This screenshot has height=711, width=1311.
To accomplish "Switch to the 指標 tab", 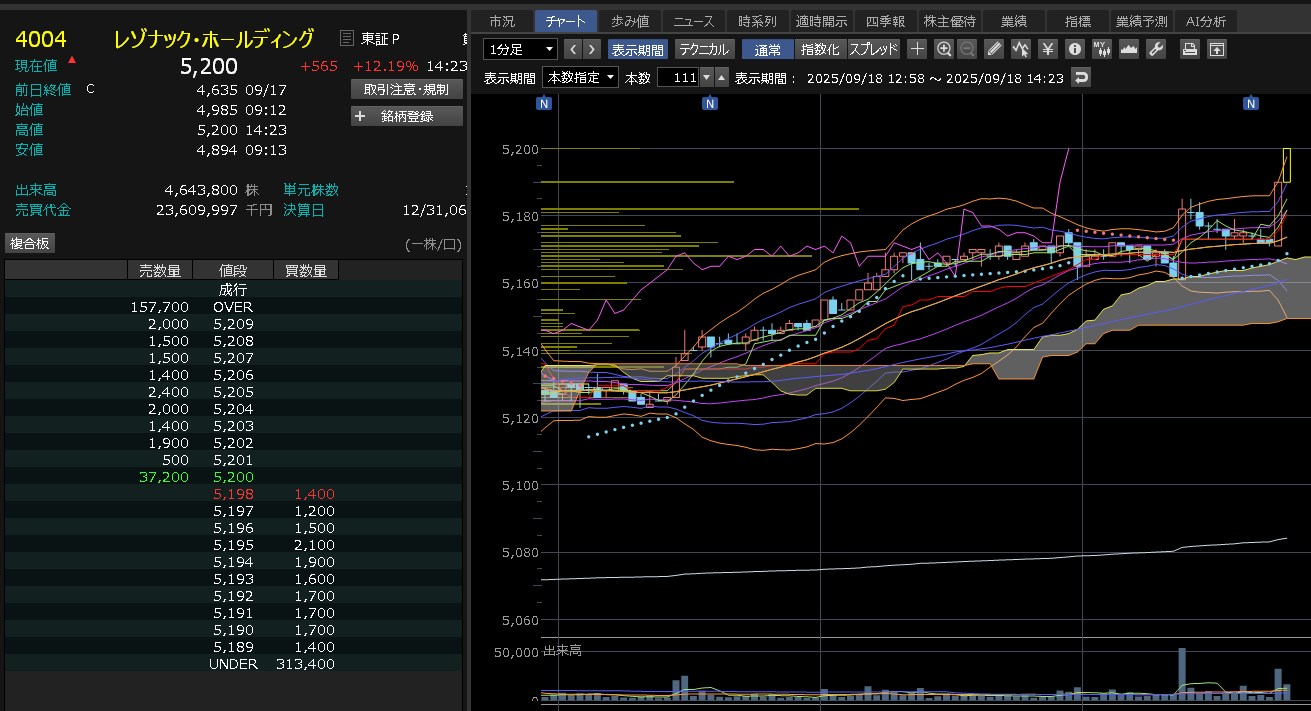I will pos(1077,20).
